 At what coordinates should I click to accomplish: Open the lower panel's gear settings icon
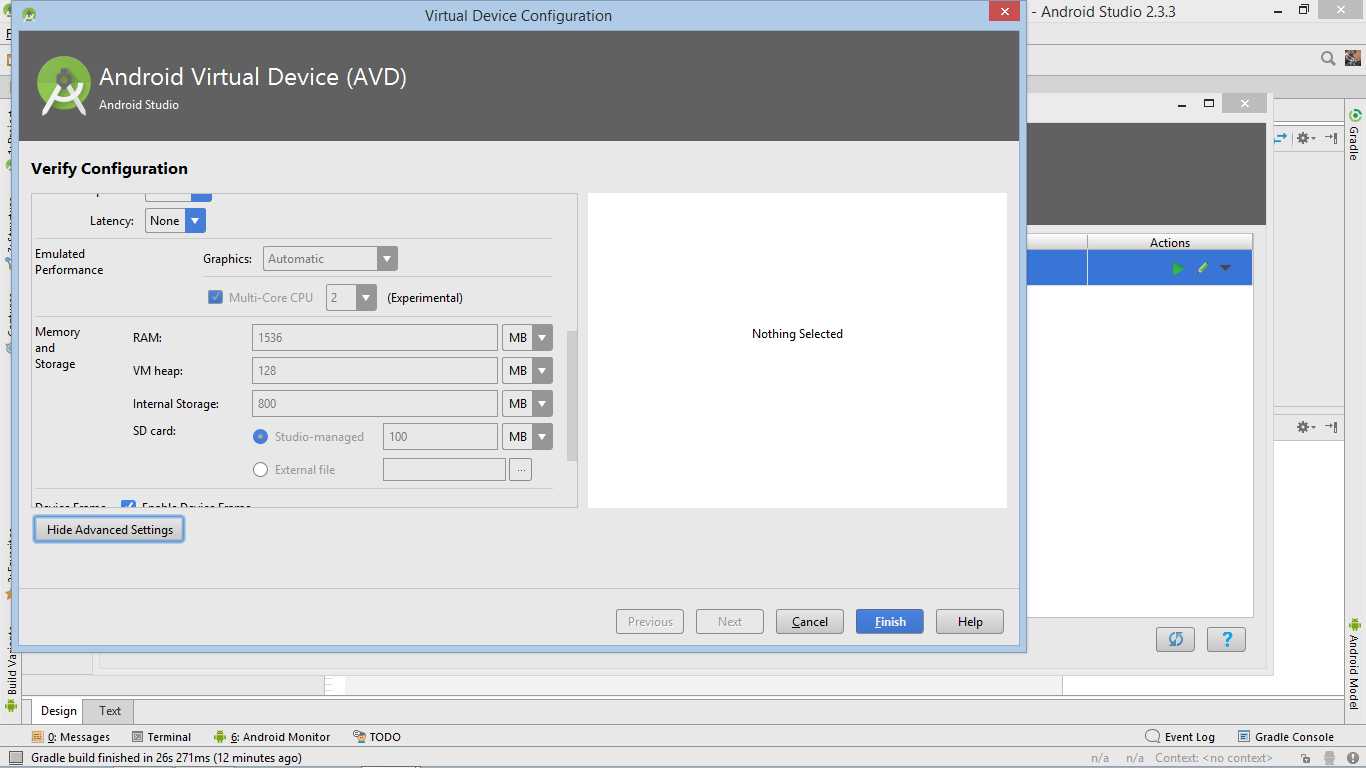click(x=1306, y=427)
